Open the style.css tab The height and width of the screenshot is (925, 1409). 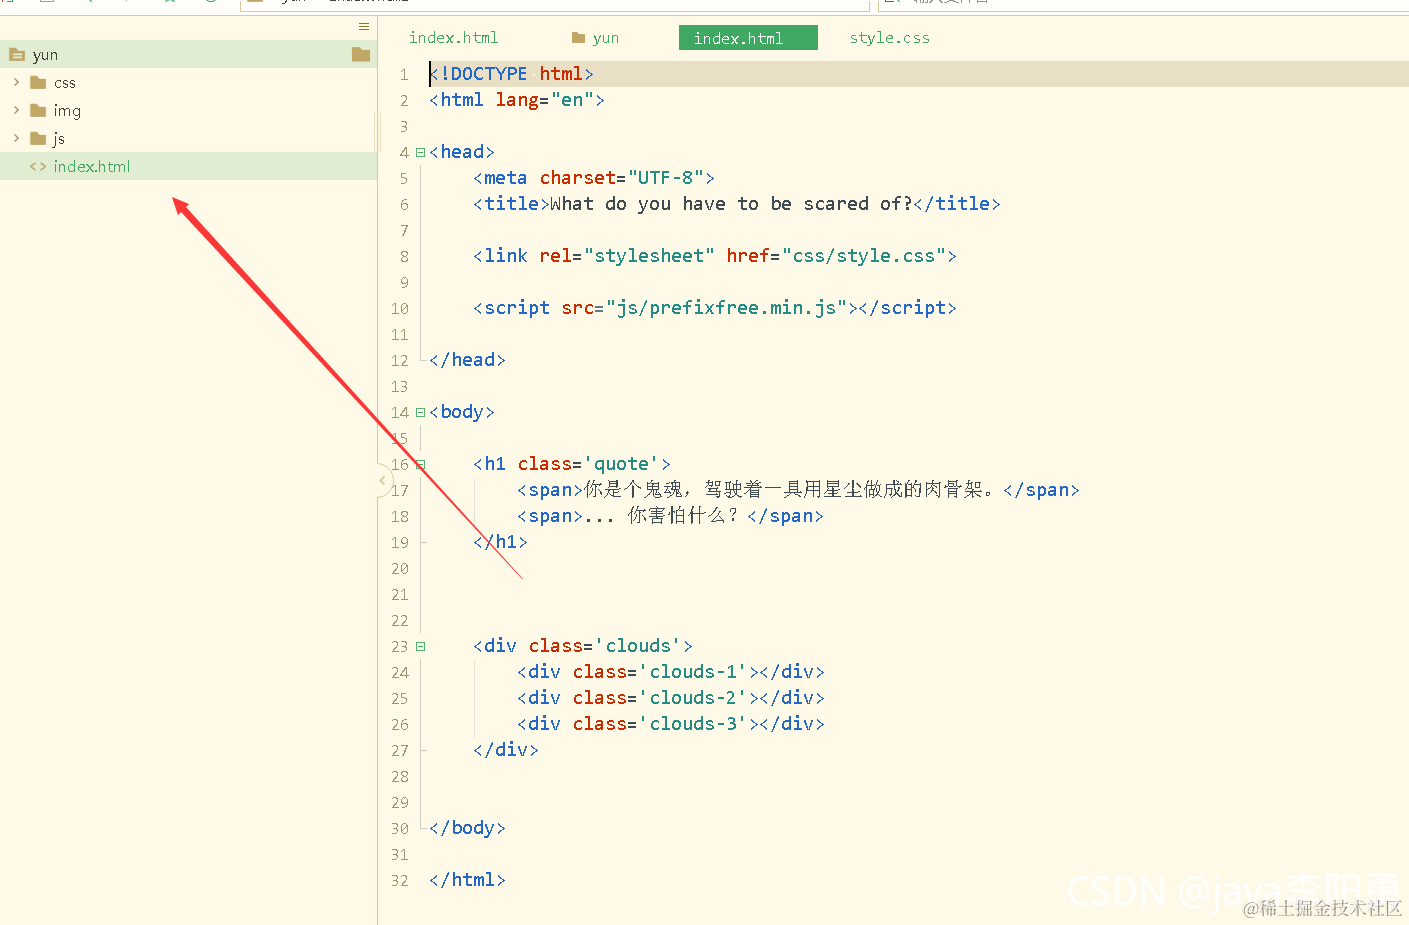(889, 38)
